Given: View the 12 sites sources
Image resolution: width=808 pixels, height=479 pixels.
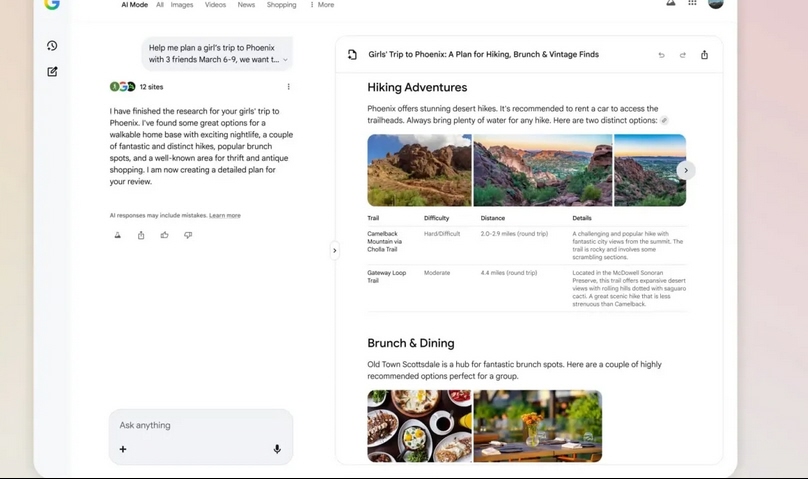Looking at the screenshot, I should tap(137, 87).
